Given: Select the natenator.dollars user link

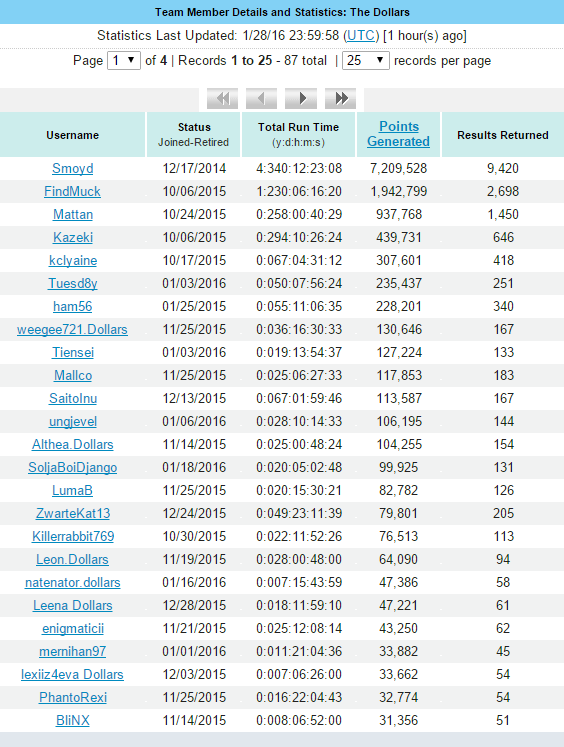Looking at the screenshot, I should coord(72,583).
